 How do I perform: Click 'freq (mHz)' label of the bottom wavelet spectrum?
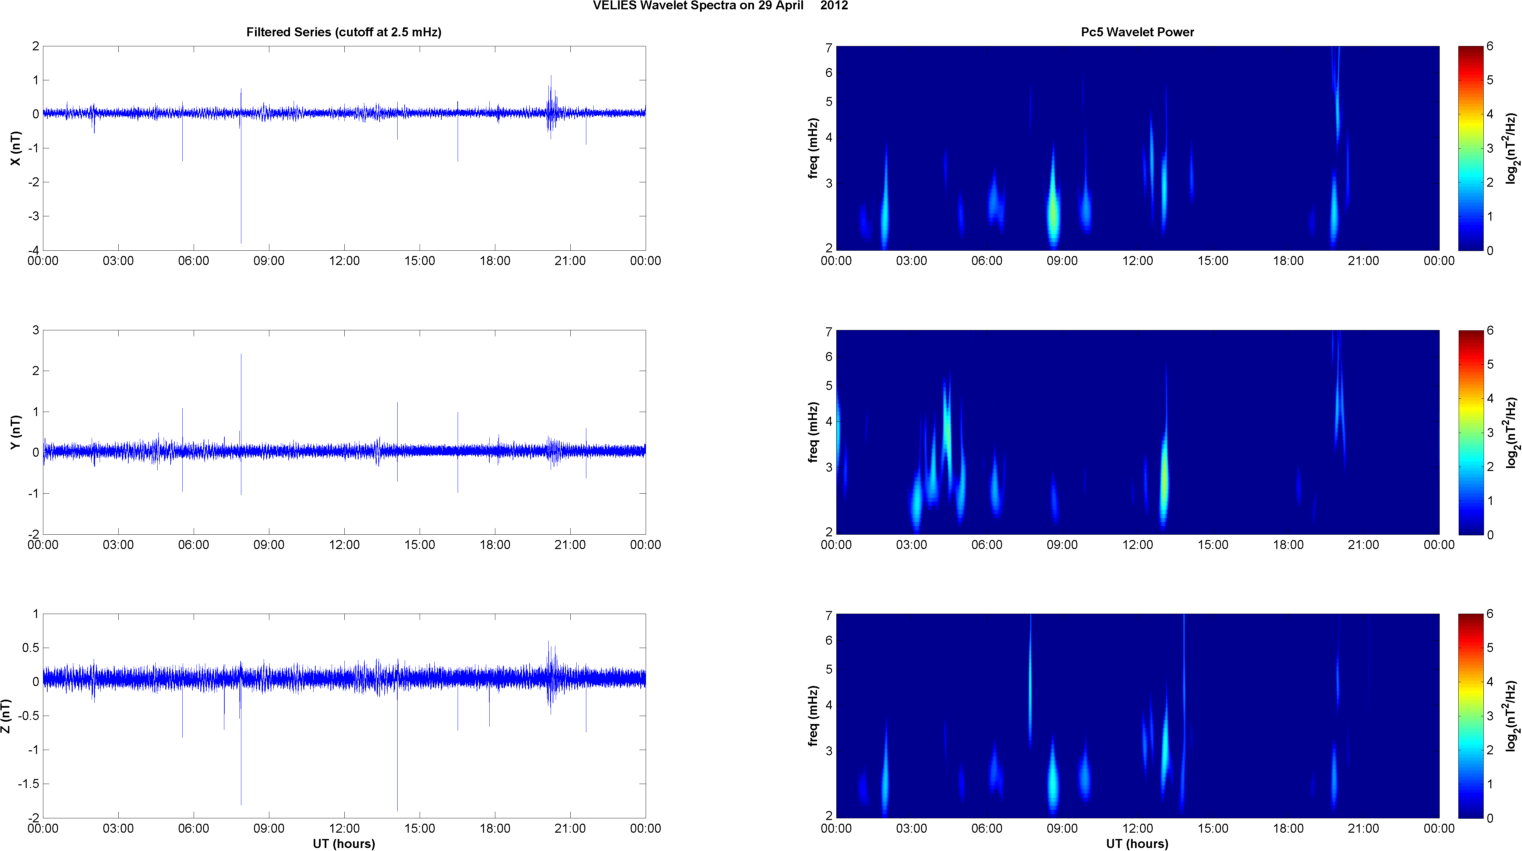(814, 716)
